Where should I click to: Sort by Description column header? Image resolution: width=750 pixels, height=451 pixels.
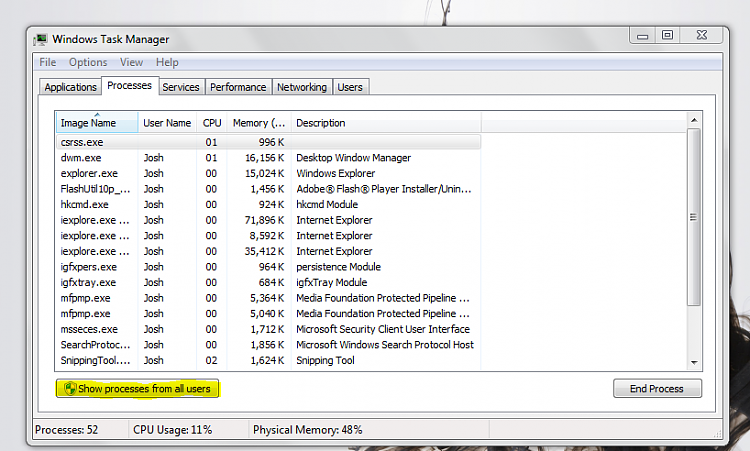386,123
